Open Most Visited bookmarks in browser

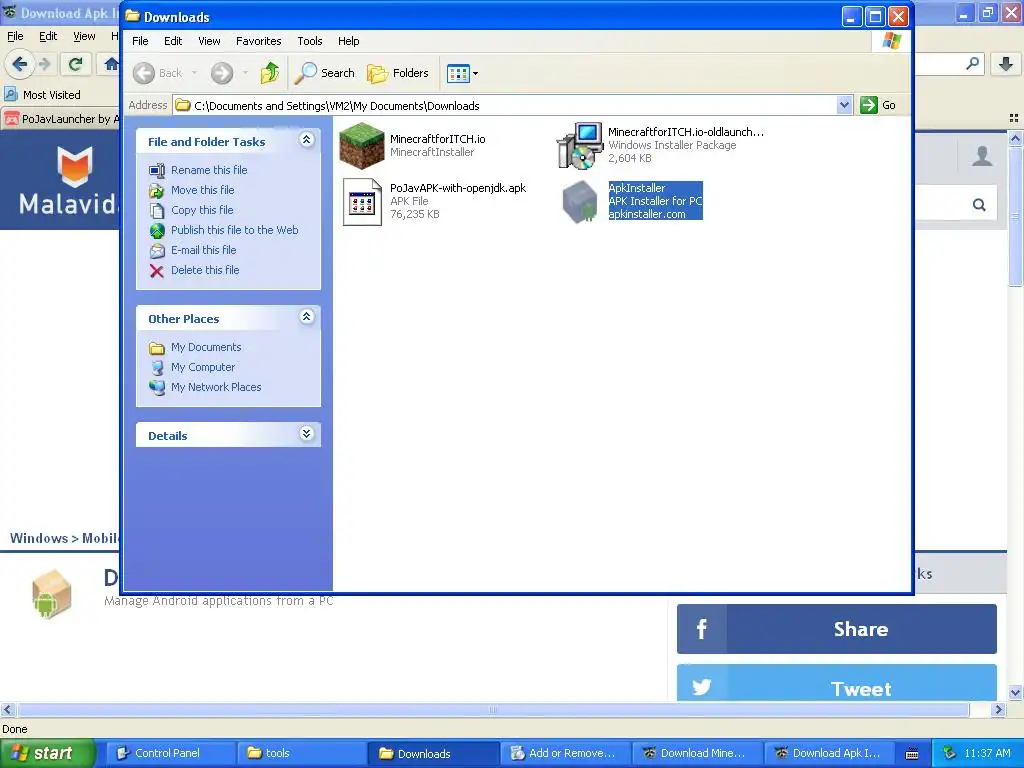[43, 95]
